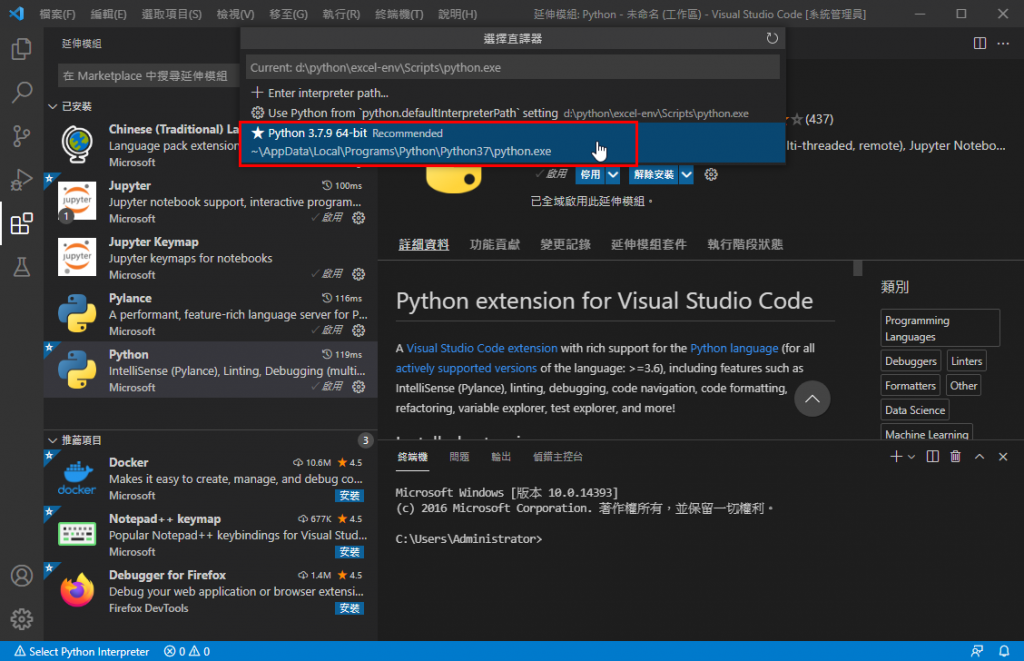Open the 檔案(F) menu
The image size is (1024, 661).
[57, 14]
